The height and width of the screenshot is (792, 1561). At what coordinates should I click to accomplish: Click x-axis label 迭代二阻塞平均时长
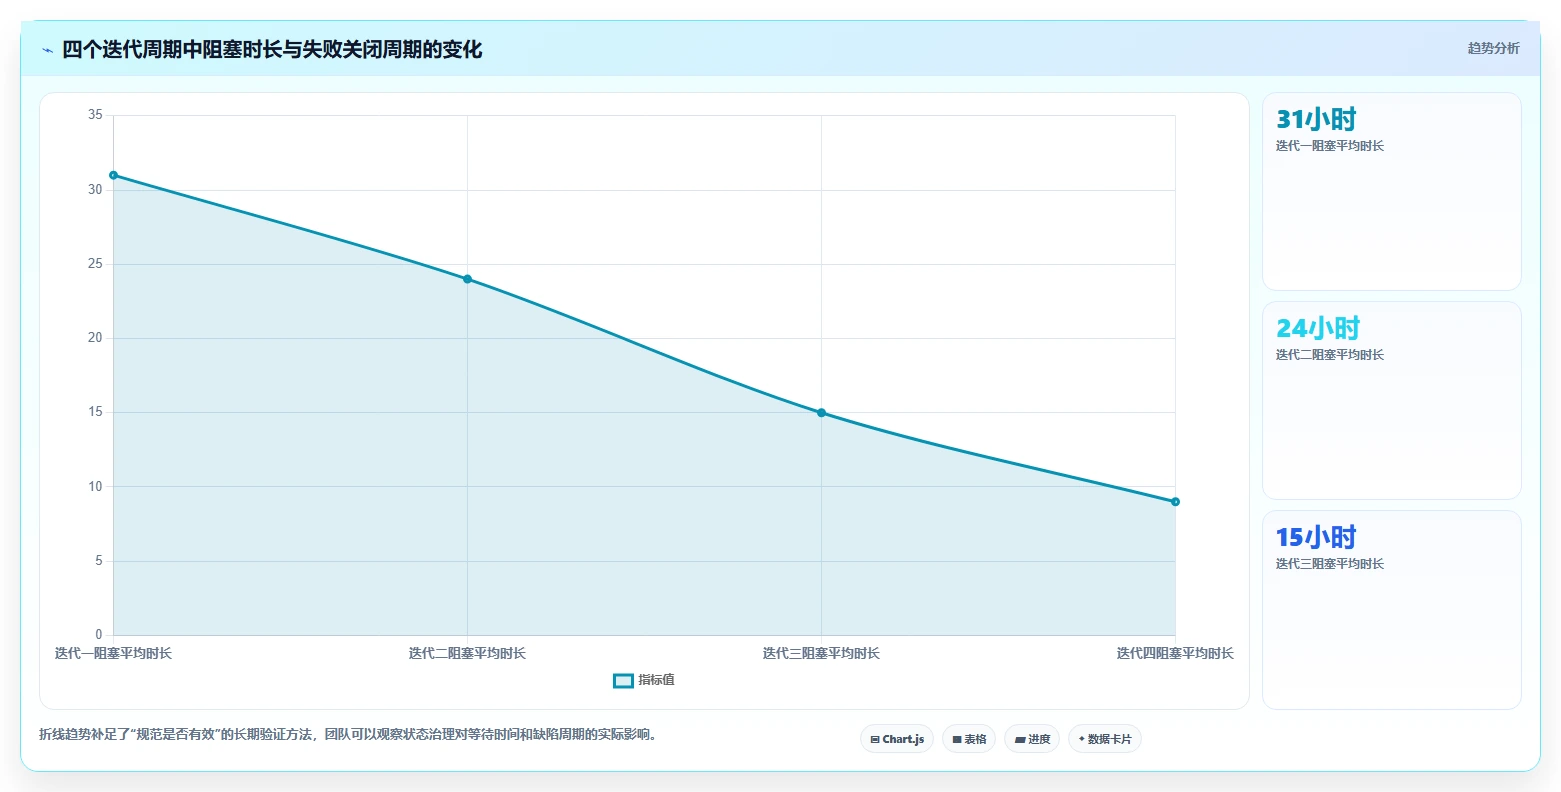click(467, 654)
